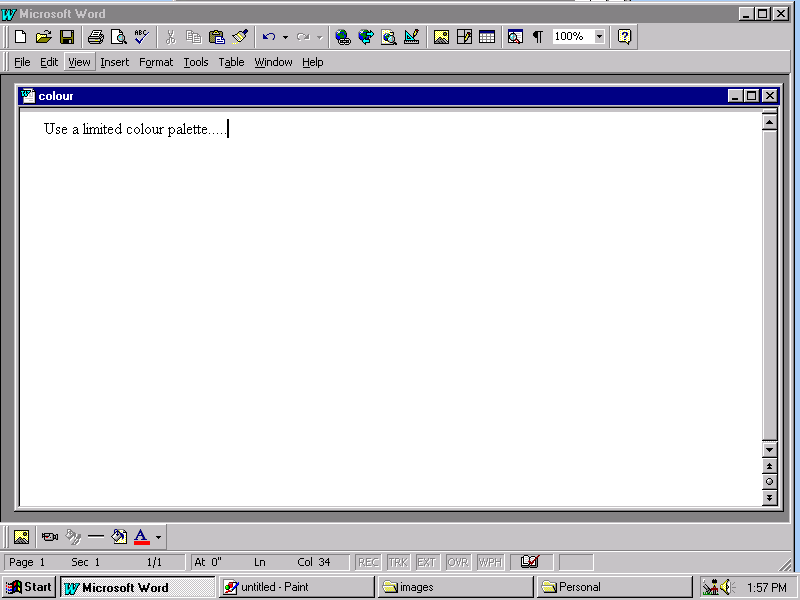Open undo history dropdown arrow
Viewport: 800px width, 600px height.
click(285, 37)
